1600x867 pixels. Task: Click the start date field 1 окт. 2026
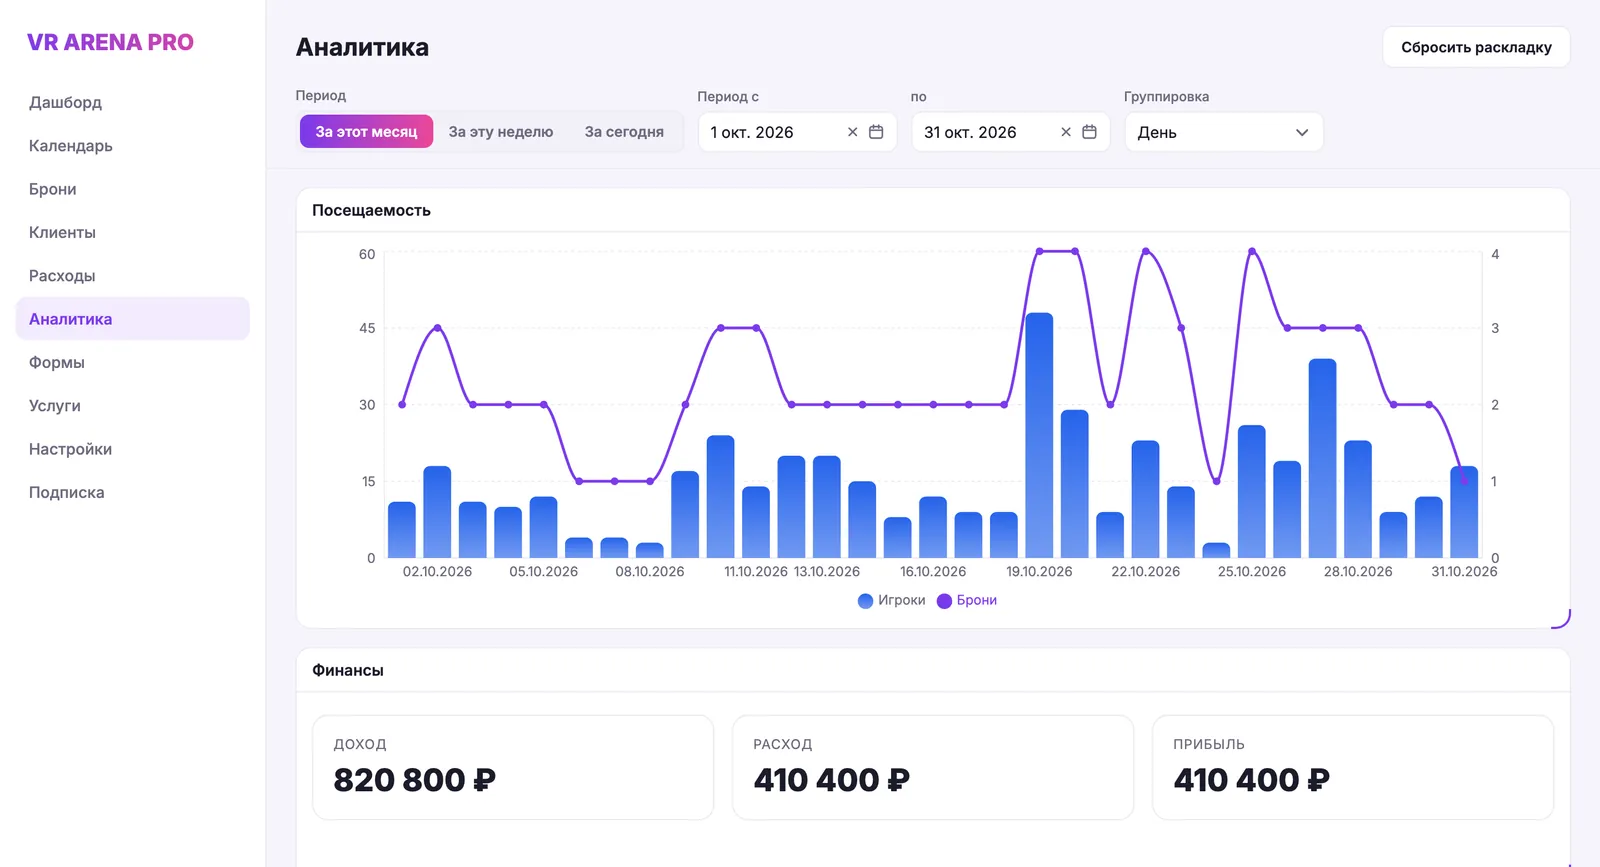coord(797,132)
